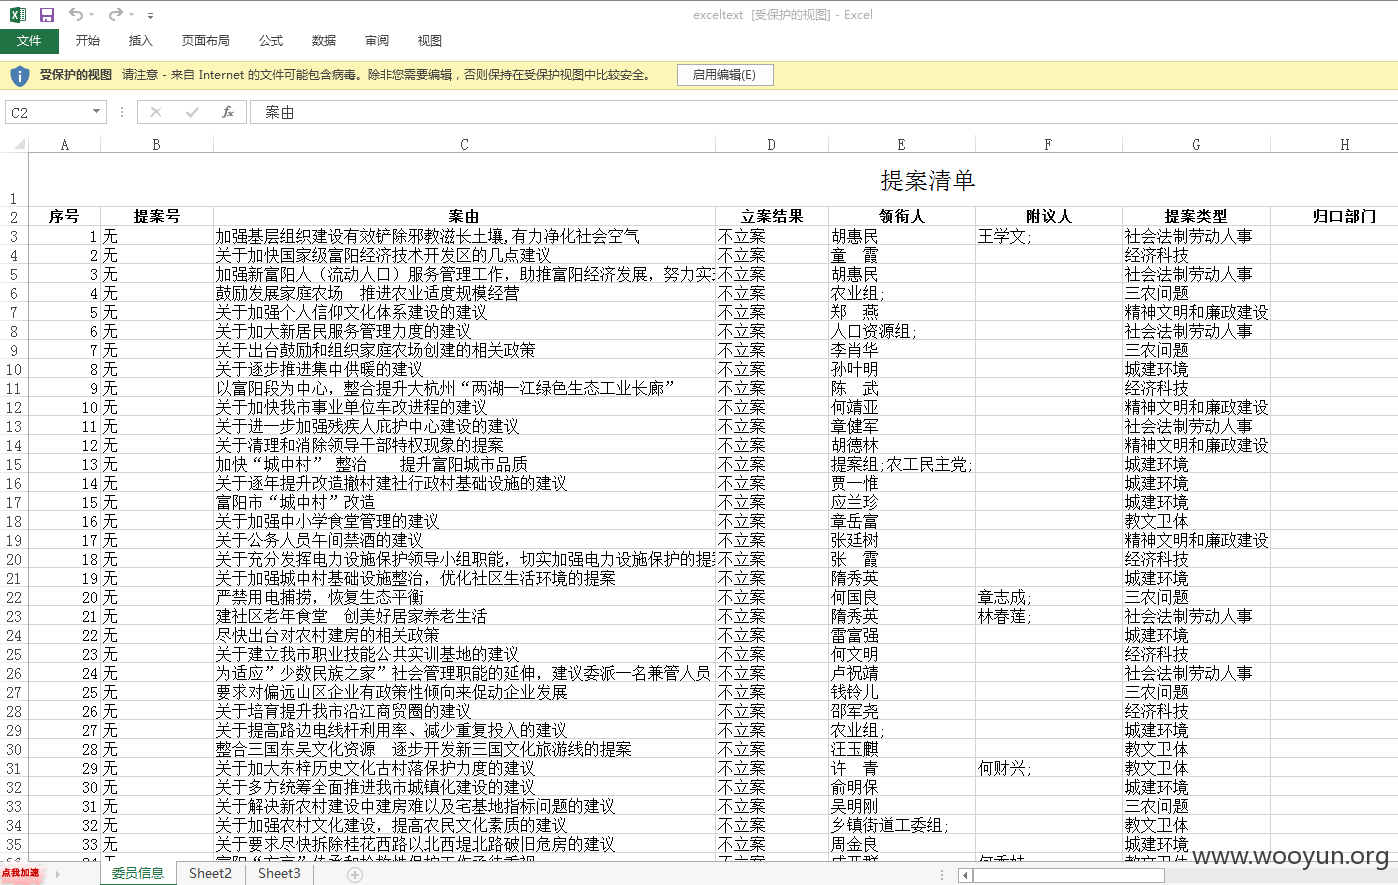This screenshot has height=885, width=1398.
Task: Switch to the 审阅 ribbon tab
Action: tap(377, 41)
